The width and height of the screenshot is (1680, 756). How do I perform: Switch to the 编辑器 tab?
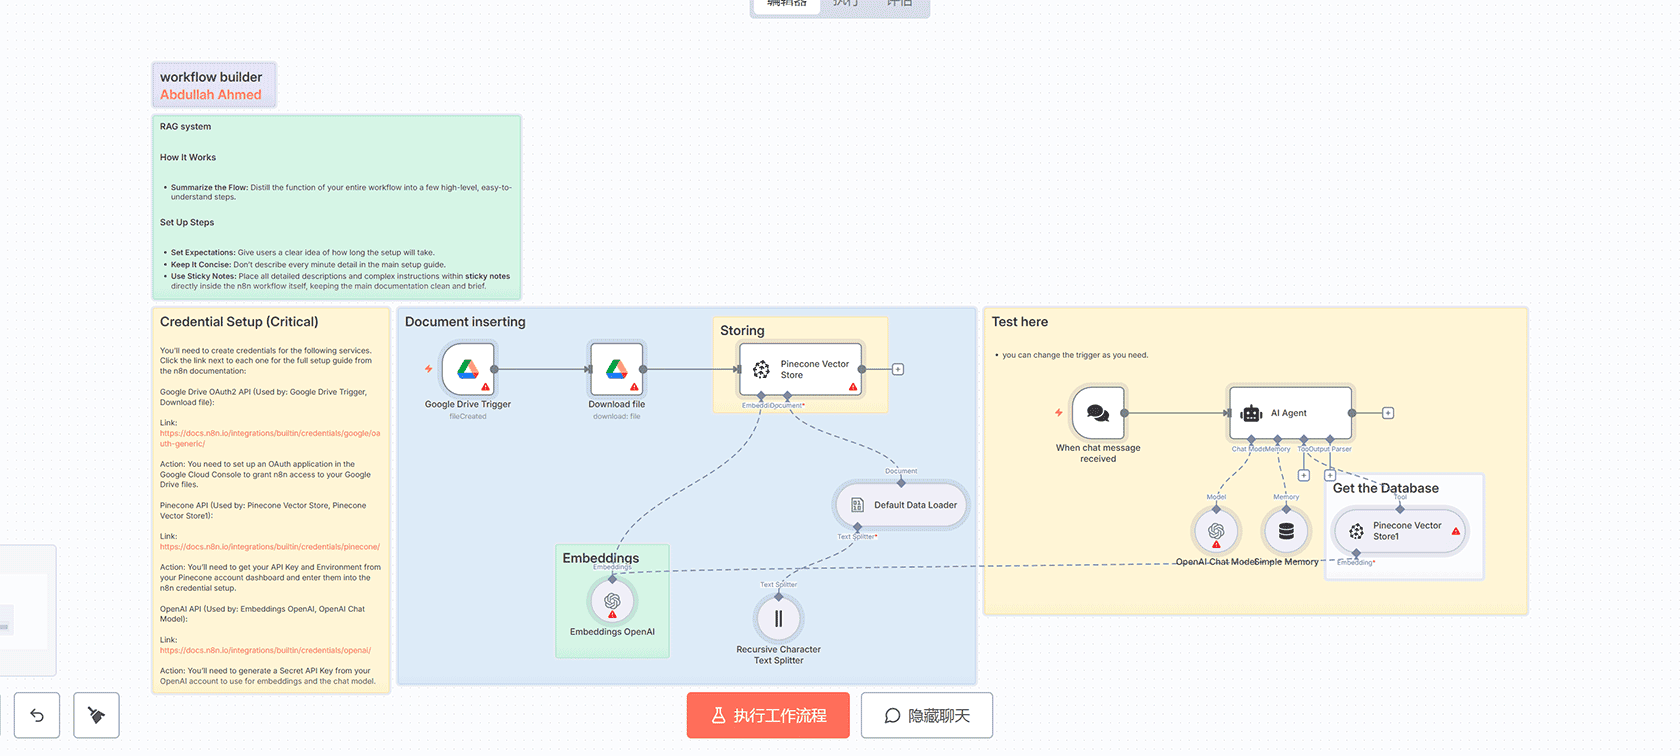(786, 4)
